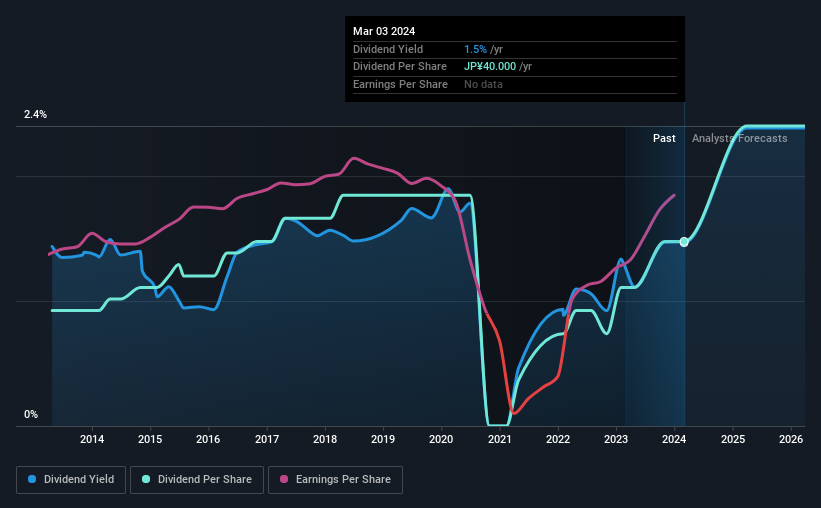
Task: Click the 2026 x-axis label
Action: click(x=791, y=439)
